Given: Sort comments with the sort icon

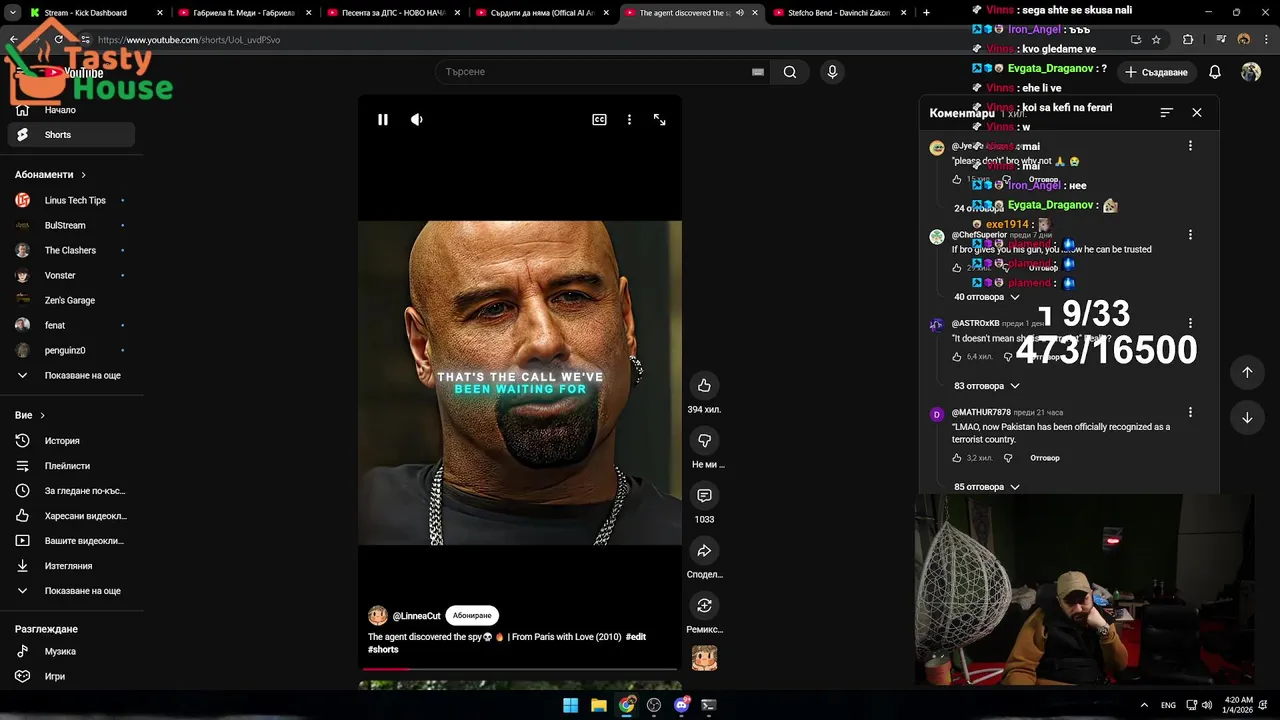Looking at the screenshot, I should point(1166,113).
